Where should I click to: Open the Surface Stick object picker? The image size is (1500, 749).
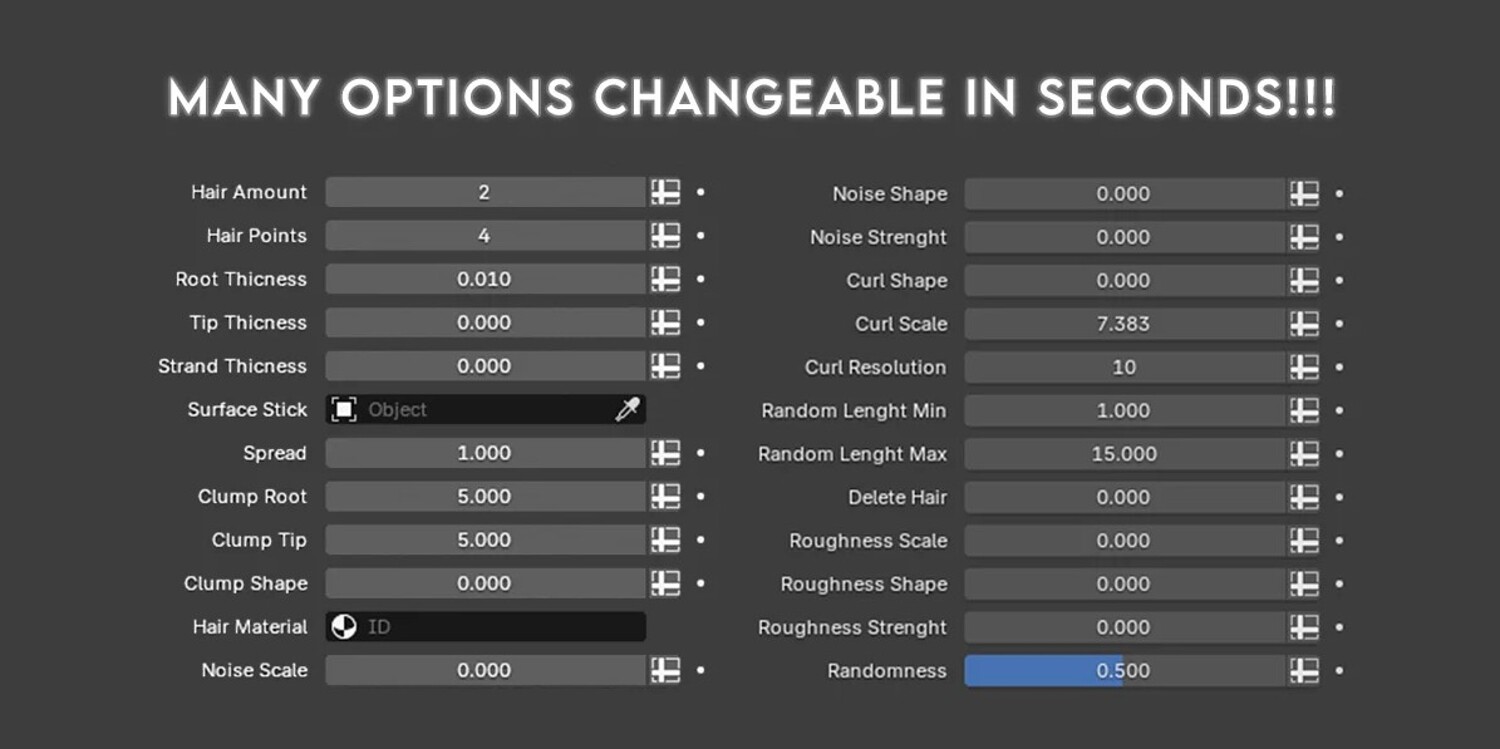tap(485, 409)
